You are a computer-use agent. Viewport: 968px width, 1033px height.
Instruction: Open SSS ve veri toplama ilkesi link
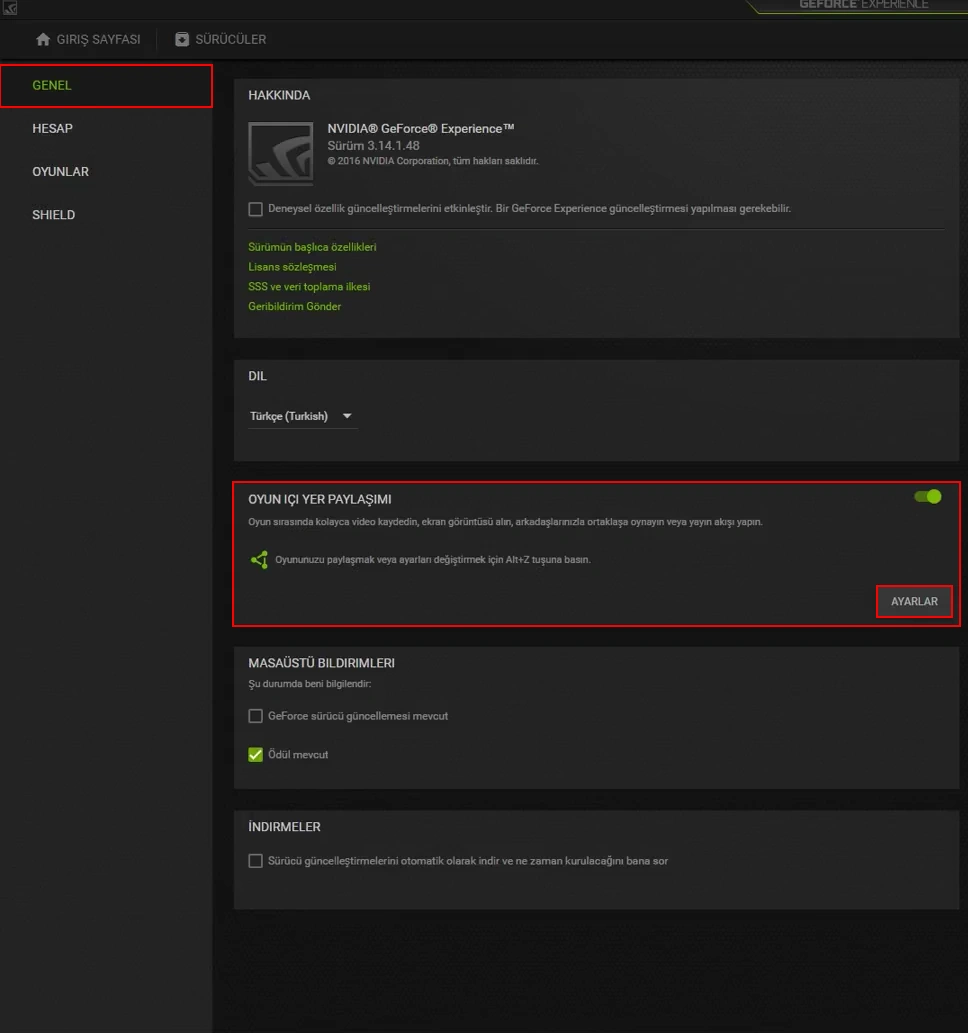tap(309, 287)
